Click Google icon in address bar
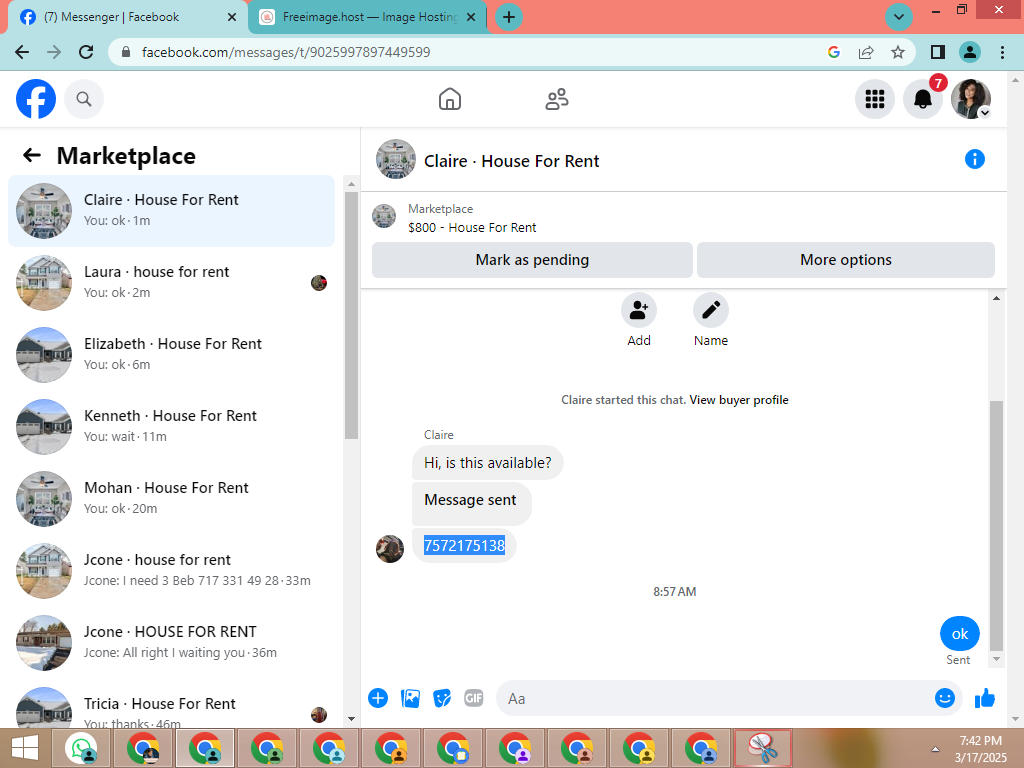This screenshot has height=768, width=1024. (x=833, y=52)
